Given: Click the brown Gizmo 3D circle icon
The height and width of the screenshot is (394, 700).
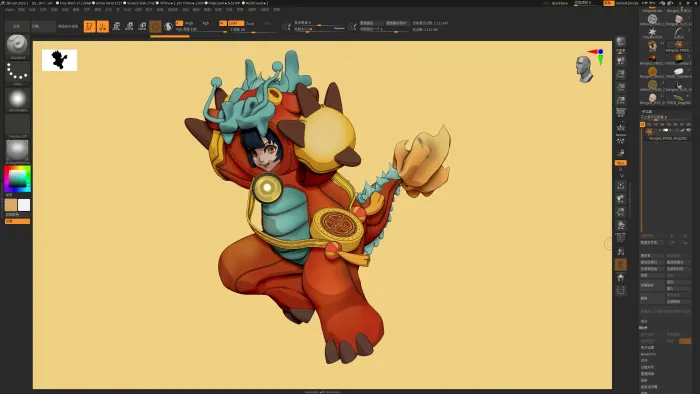Looking at the screenshot, I should click(x=155, y=26).
